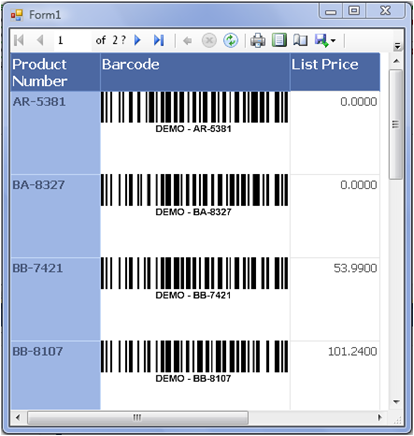Refresh the report
The image size is (414, 436).
point(230,41)
